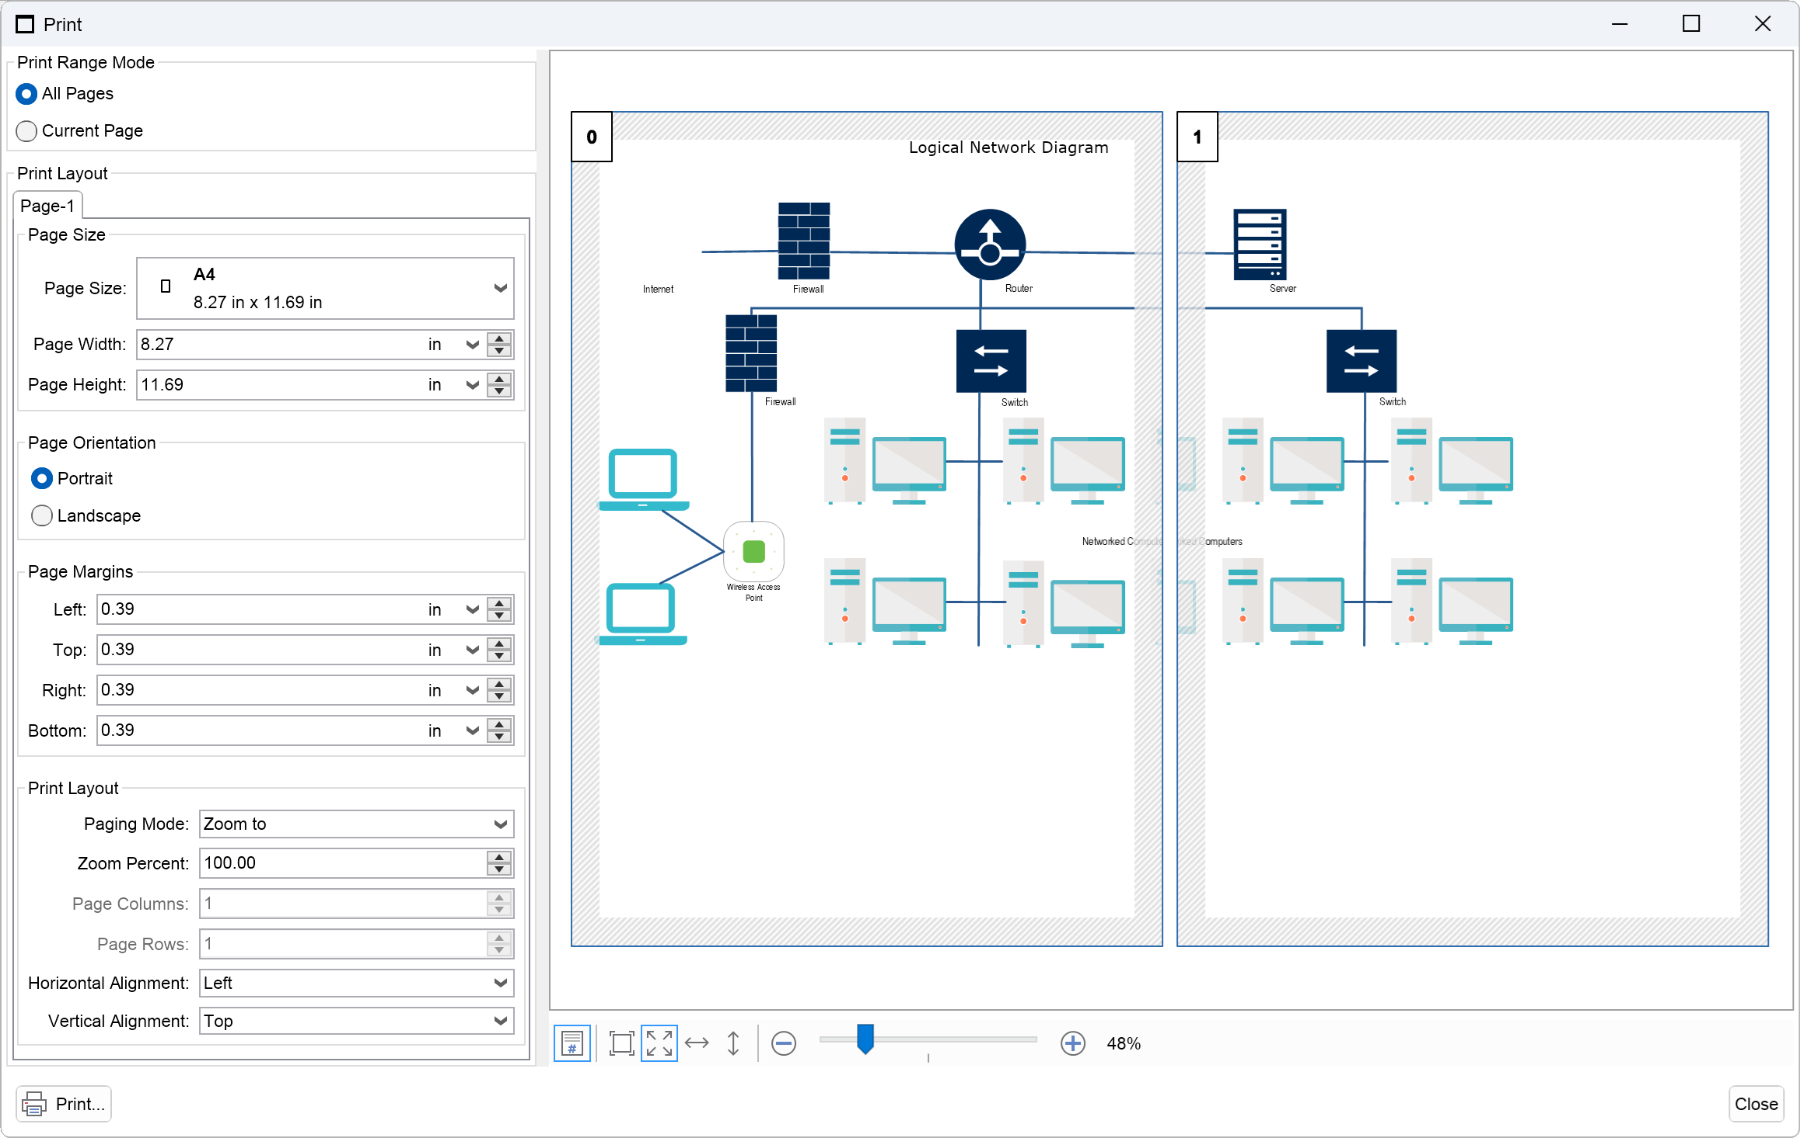Select the Current Page radio button
Image resolution: width=1800 pixels, height=1138 pixels.
27,131
